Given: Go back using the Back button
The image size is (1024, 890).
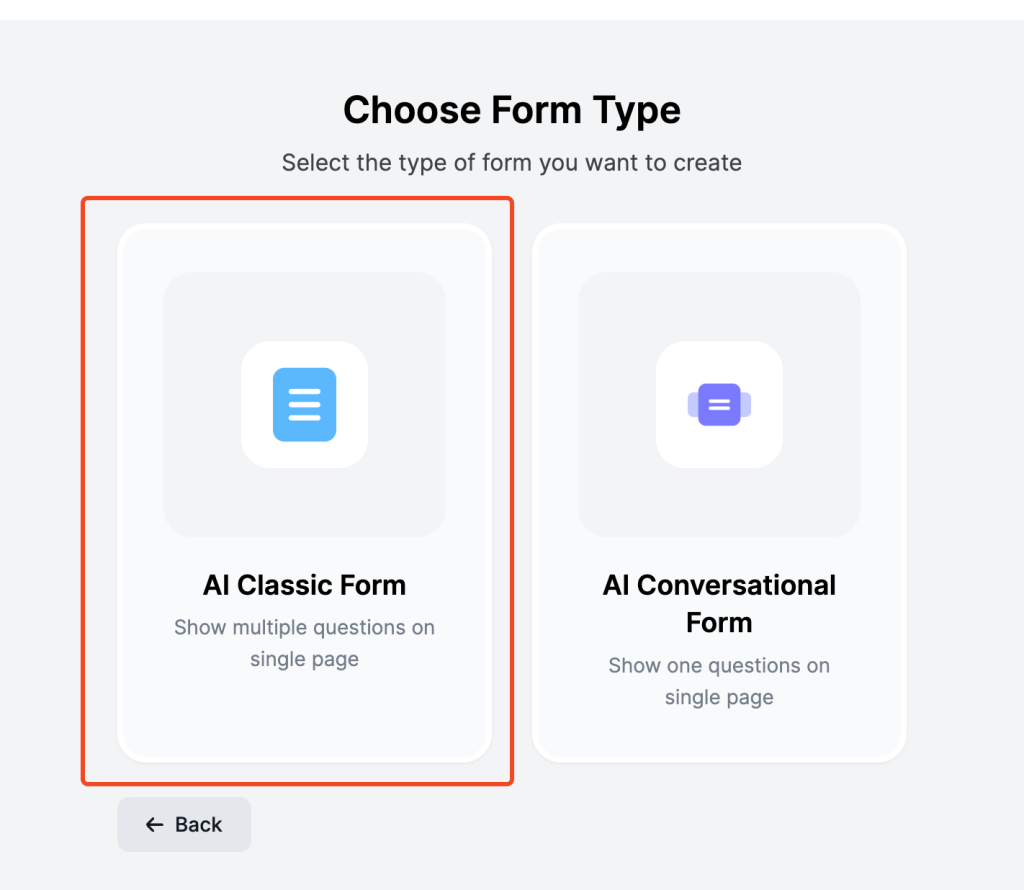Looking at the screenshot, I should coord(184,824).
